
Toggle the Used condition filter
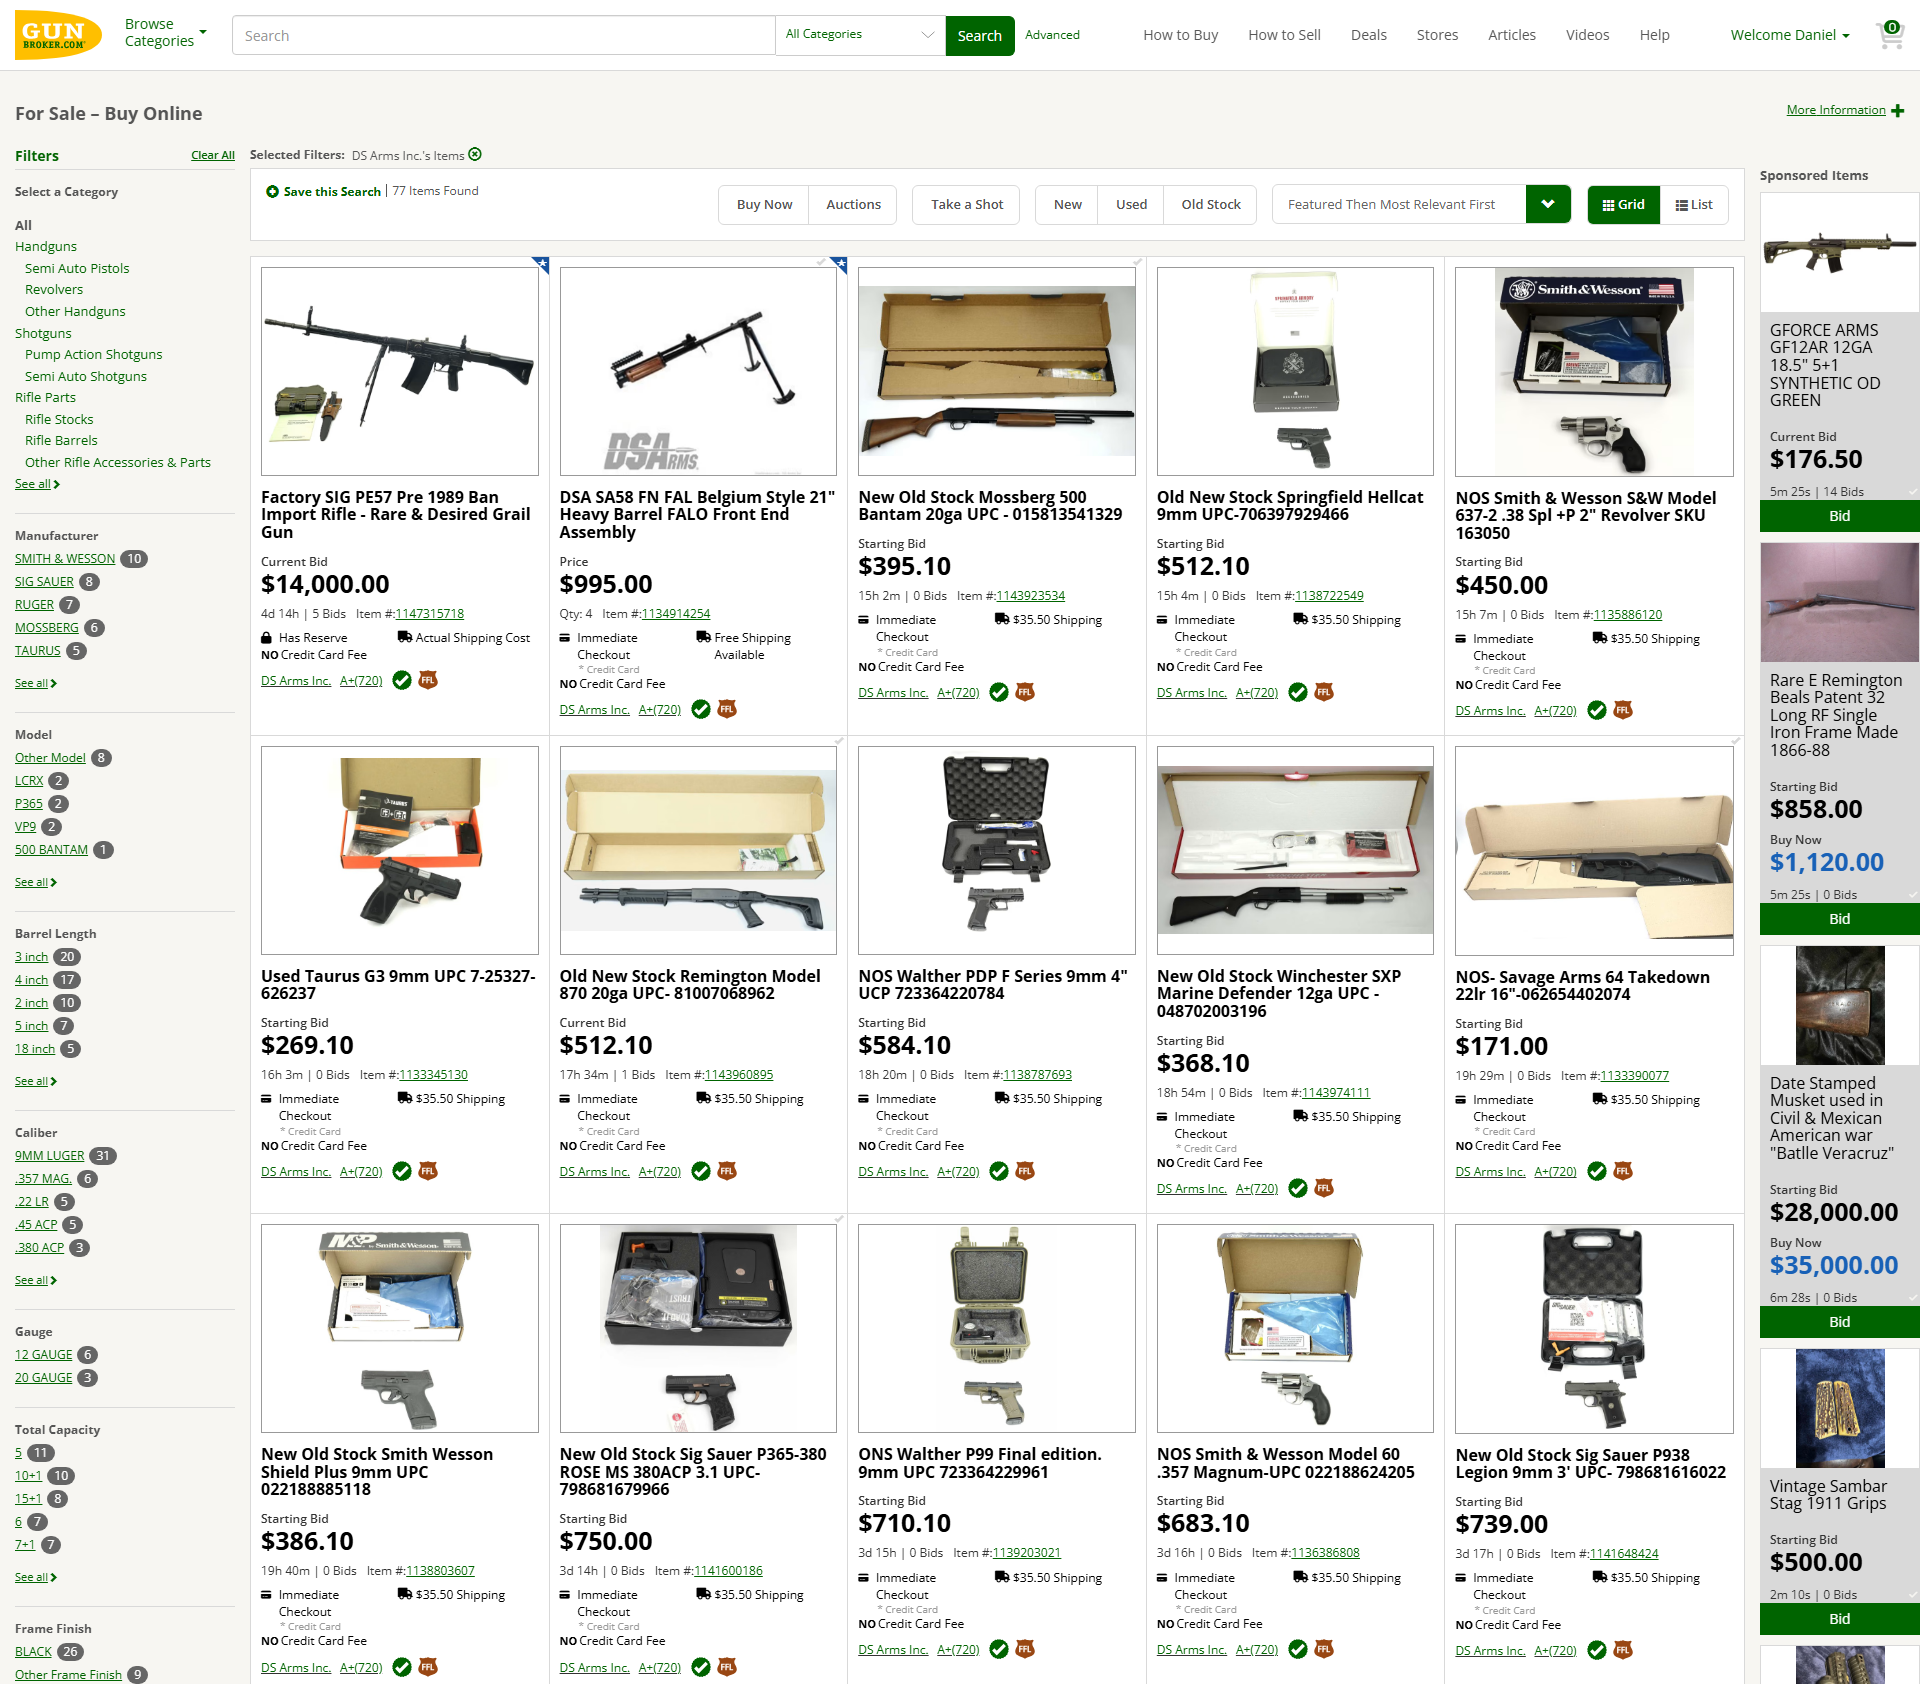click(x=1131, y=204)
